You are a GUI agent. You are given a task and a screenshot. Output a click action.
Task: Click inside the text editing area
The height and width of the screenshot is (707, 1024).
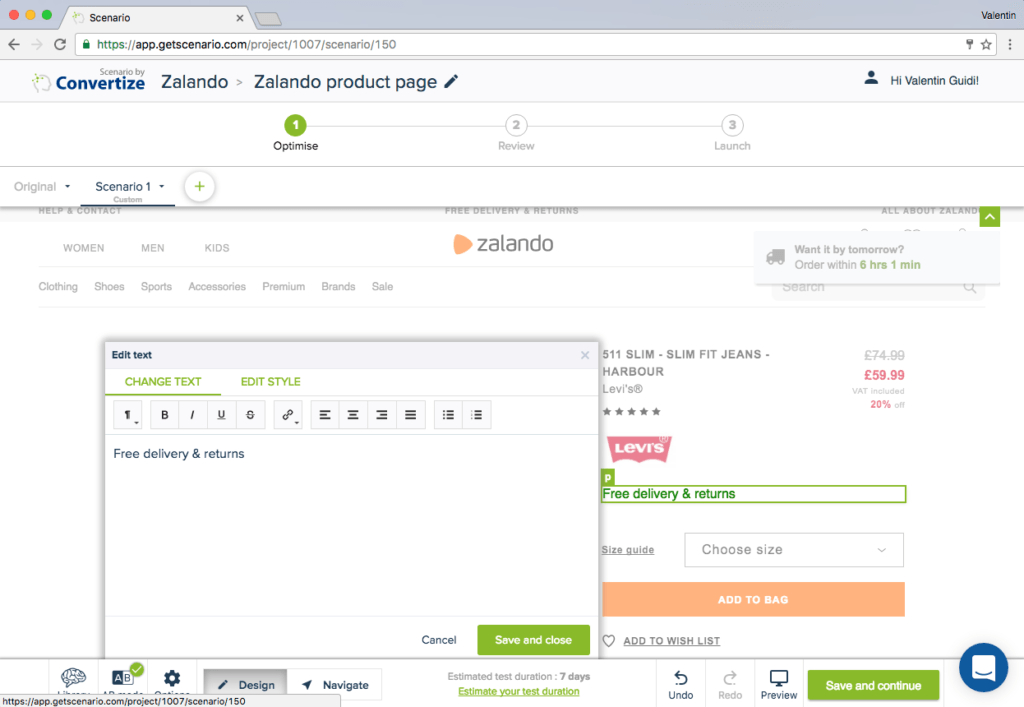point(351,526)
